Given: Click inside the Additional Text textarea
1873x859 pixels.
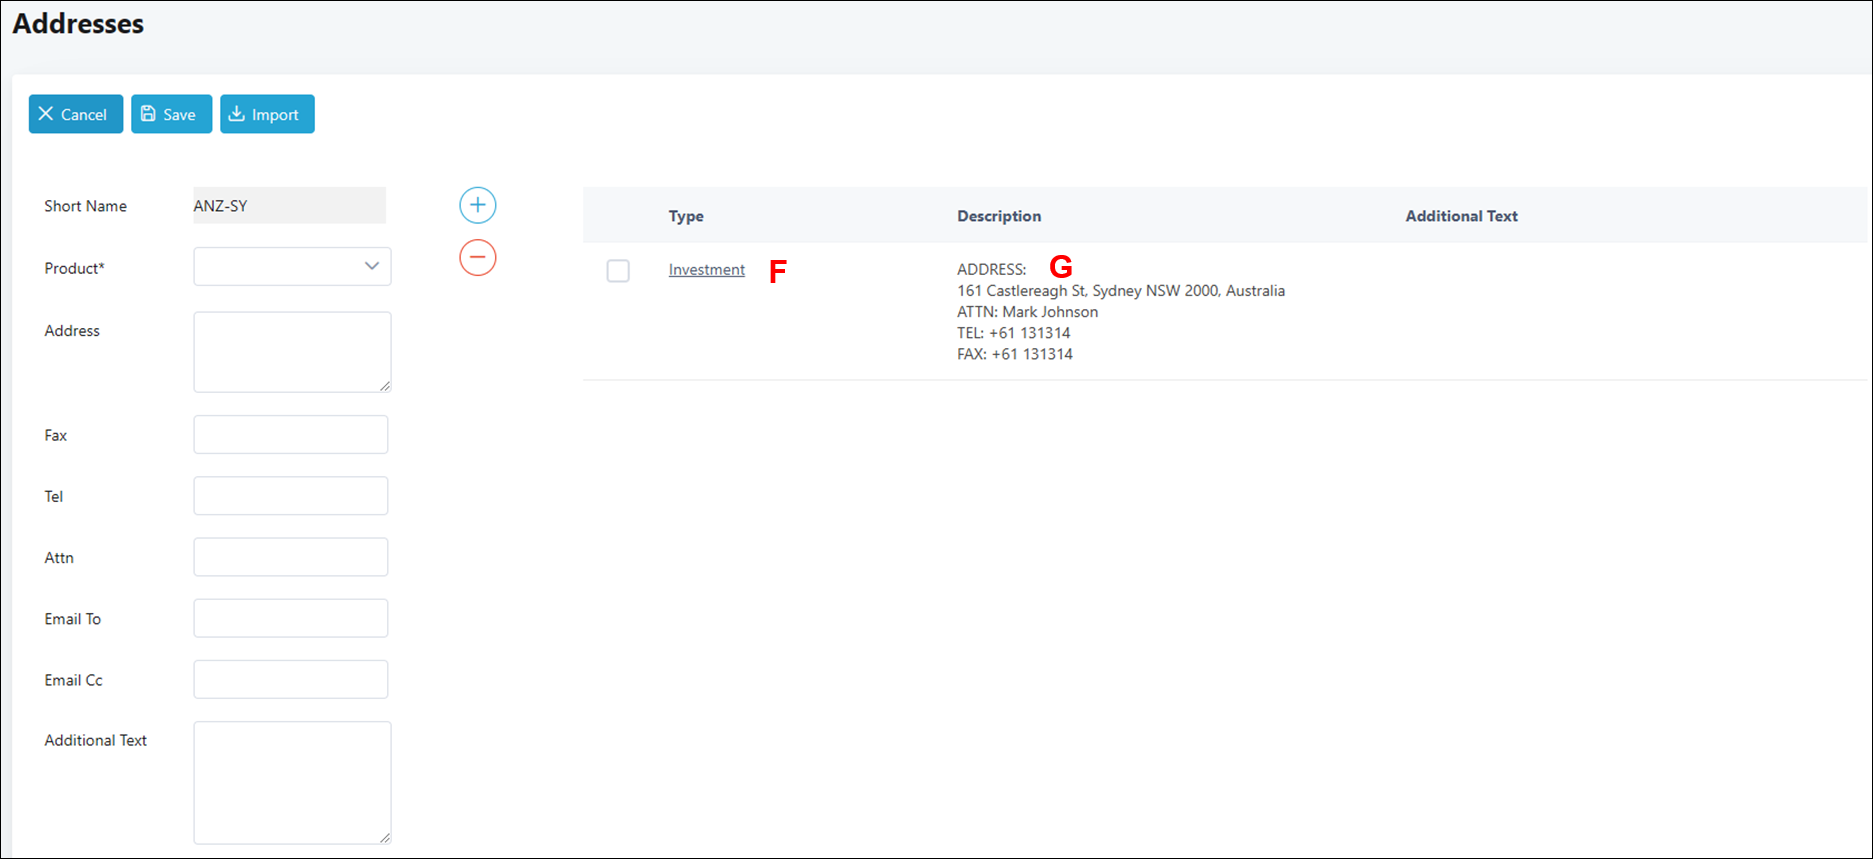Looking at the screenshot, I should (291, 782).
